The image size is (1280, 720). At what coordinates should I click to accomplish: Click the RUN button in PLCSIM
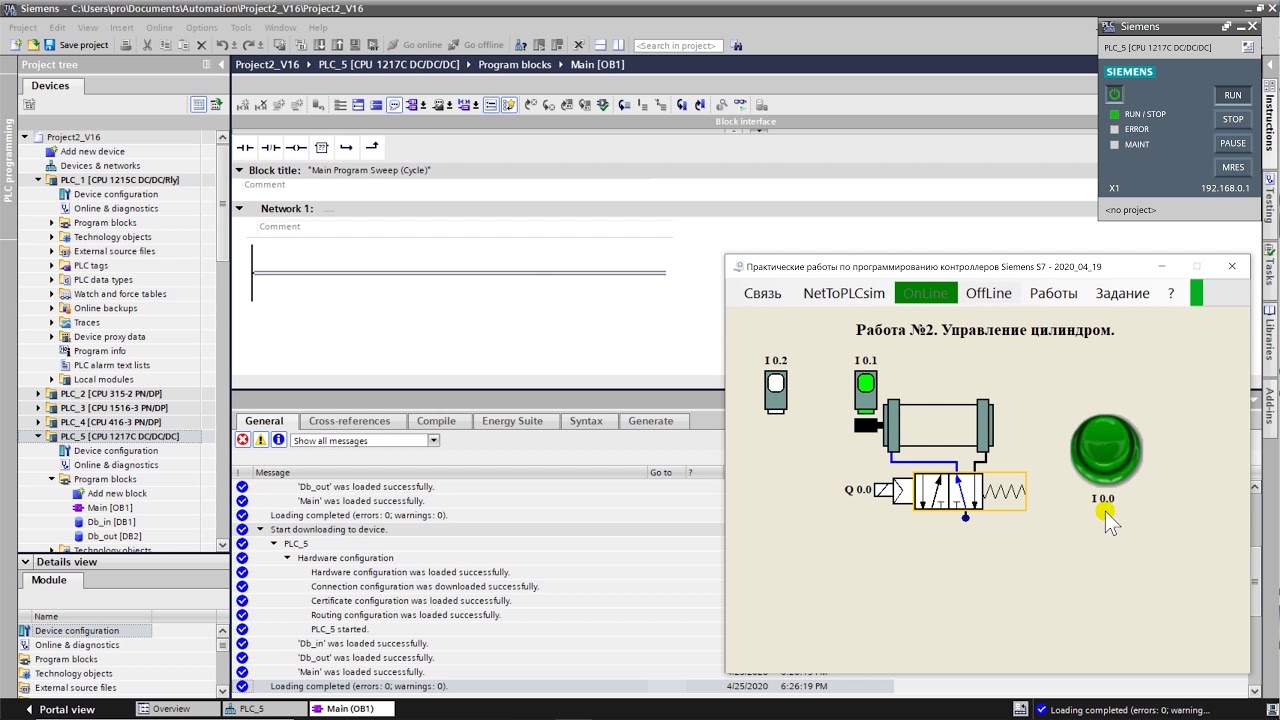point(1233,96)
